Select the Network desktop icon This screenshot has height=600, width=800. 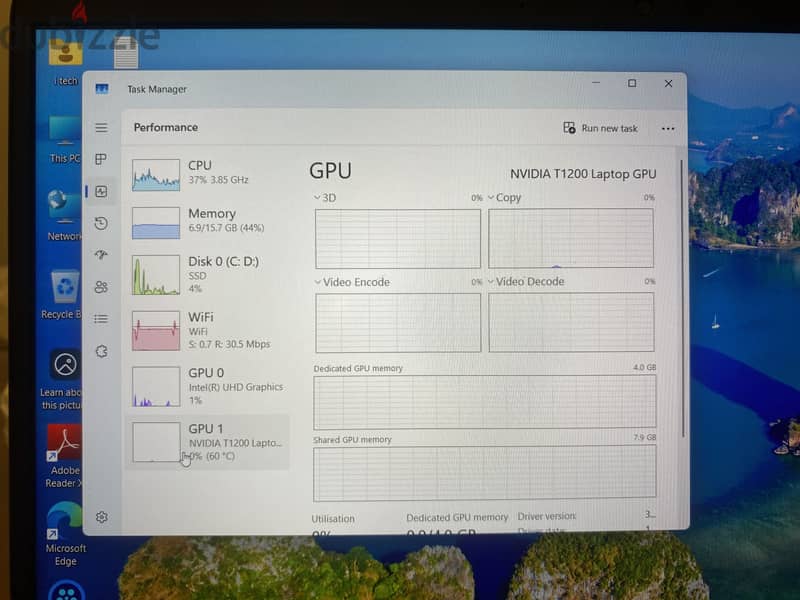point(65,214)
